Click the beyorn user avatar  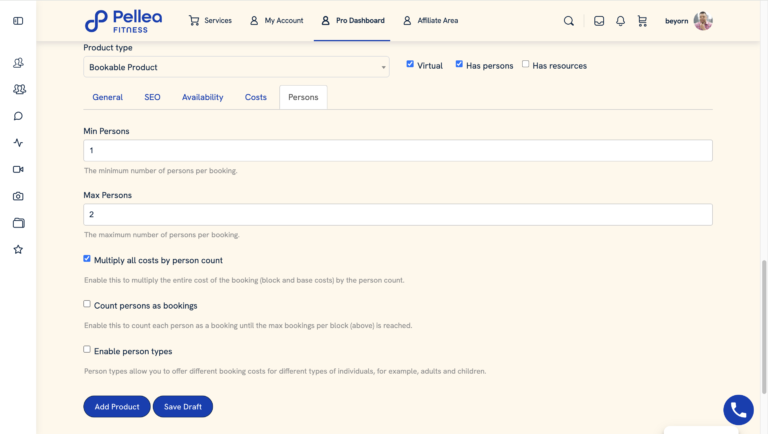703,21
